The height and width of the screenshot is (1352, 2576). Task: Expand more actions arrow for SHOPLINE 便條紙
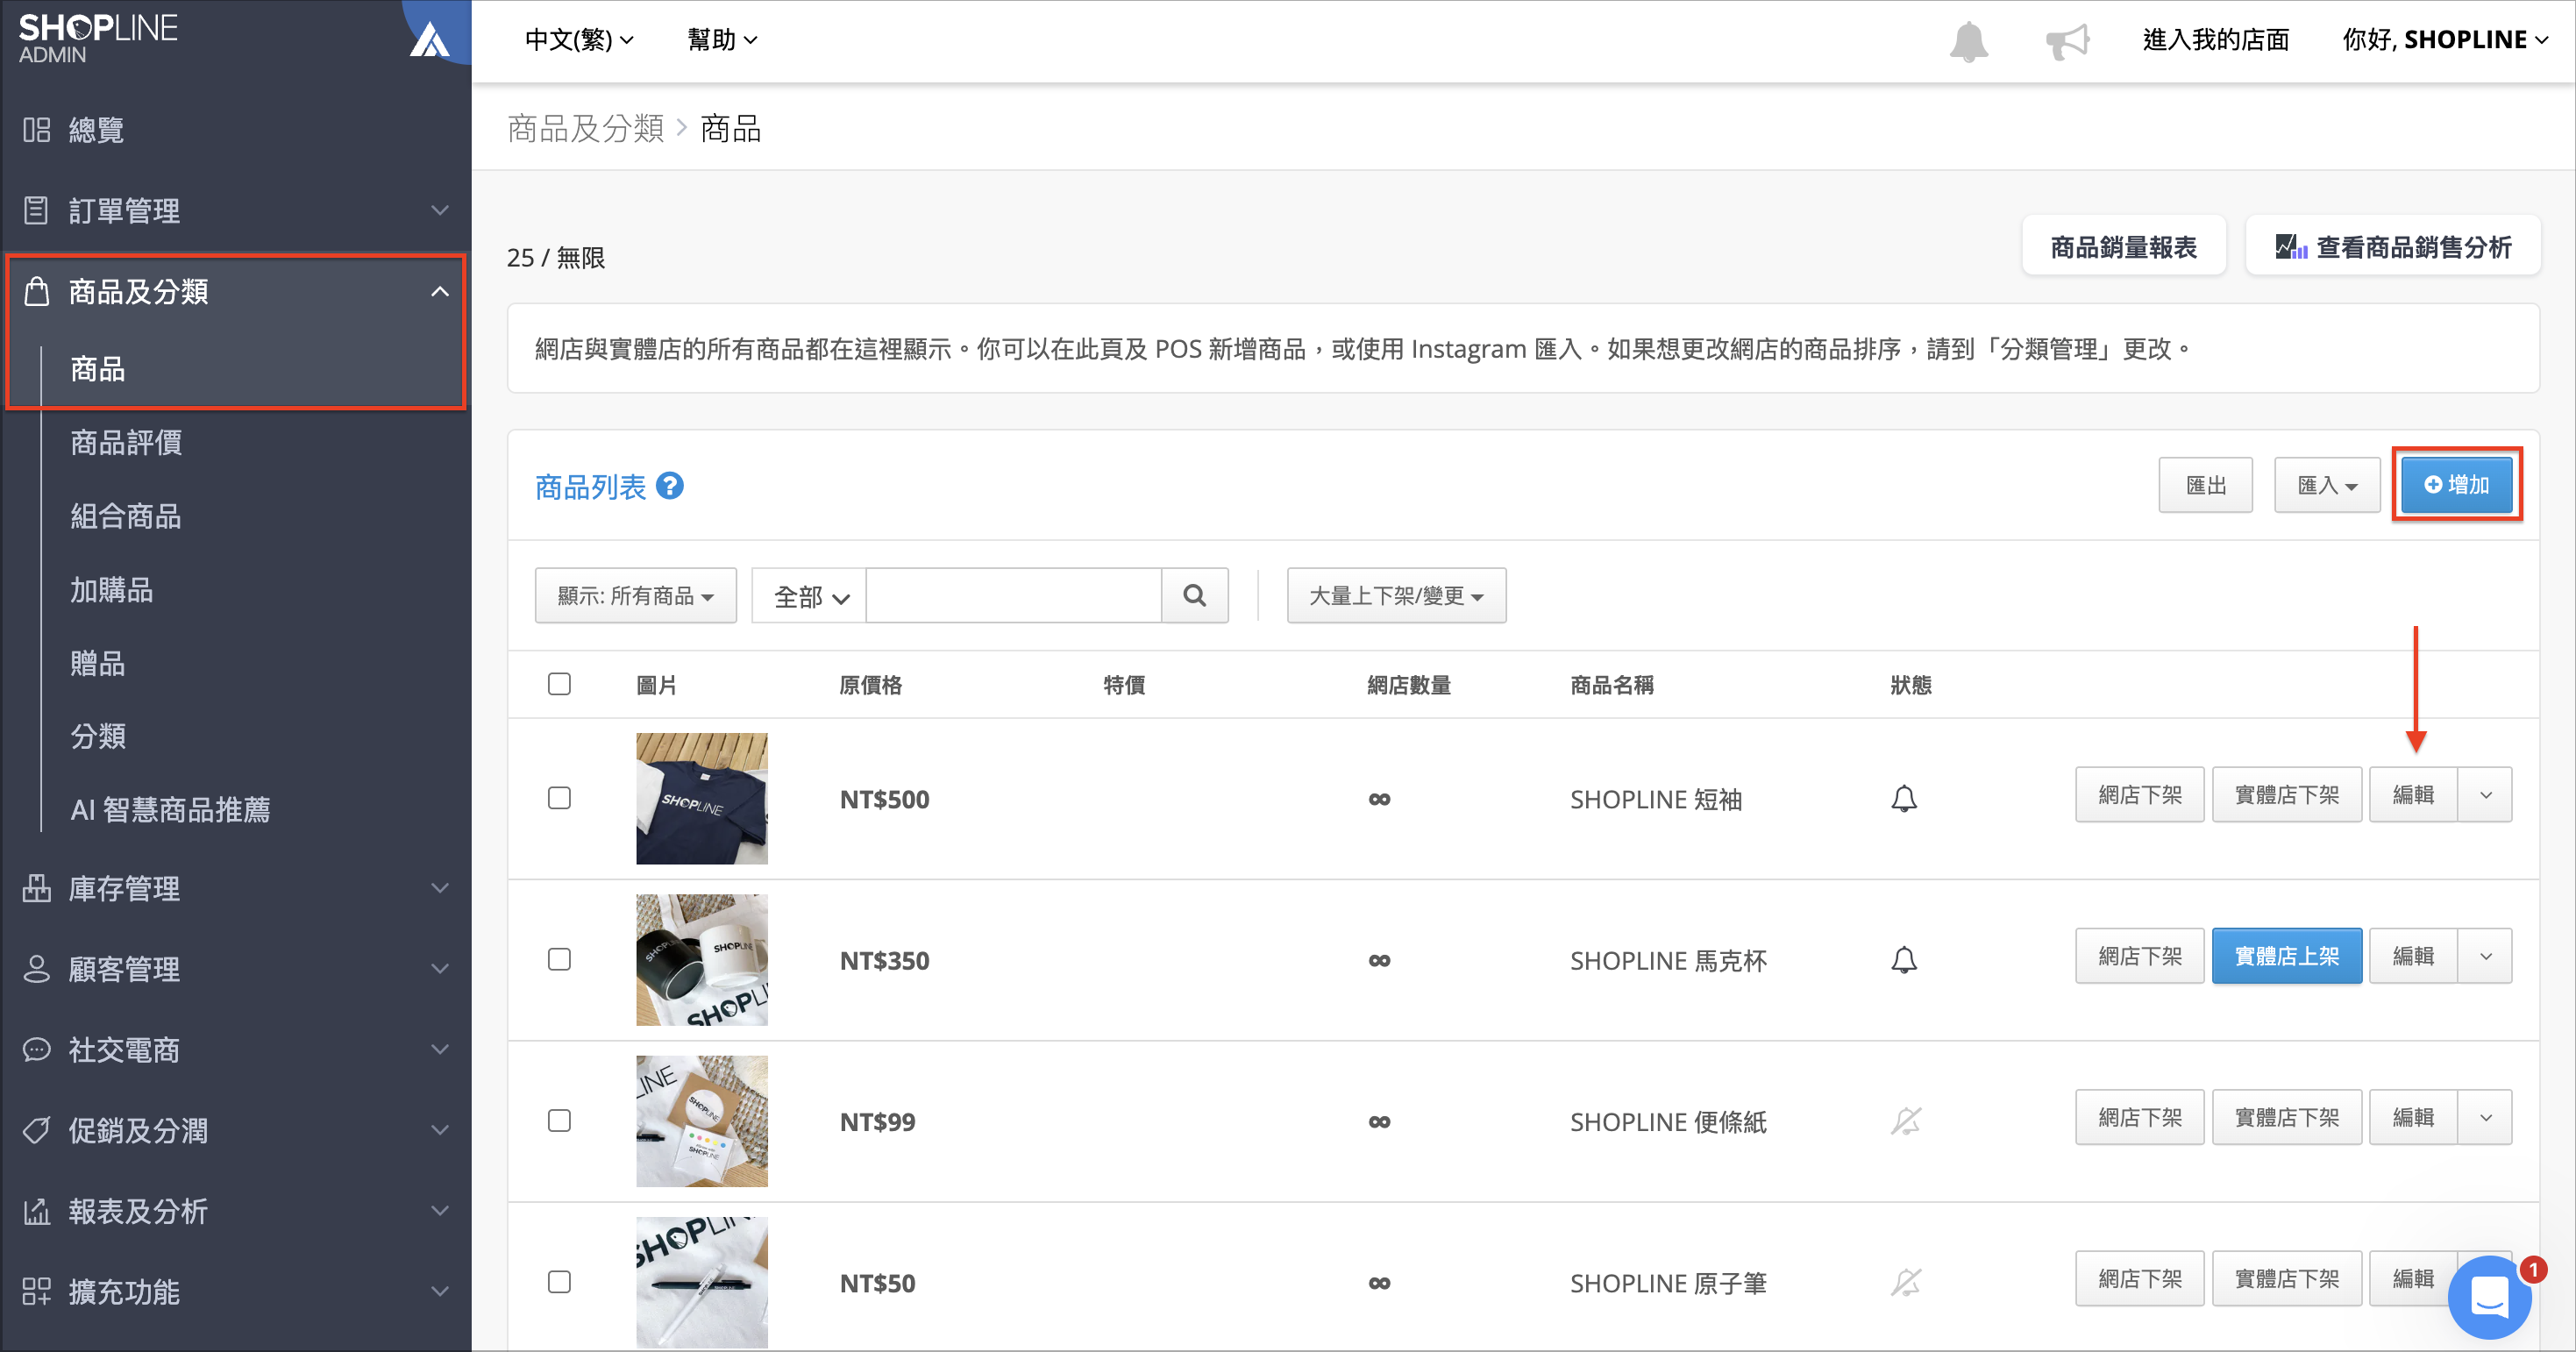[x=2485, y=1117]
